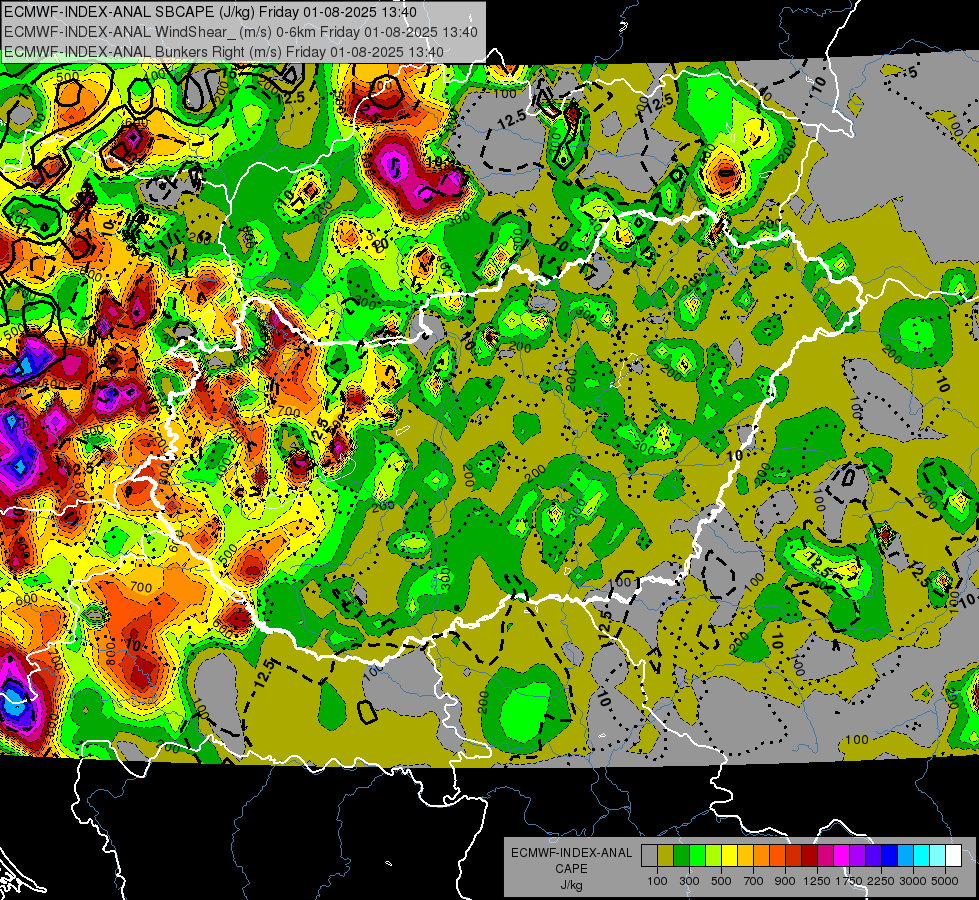Image resolution: width=979 pixels, height=900 pixels.
Task: Click the dark red legend swatch
Action: pos(809,856)
